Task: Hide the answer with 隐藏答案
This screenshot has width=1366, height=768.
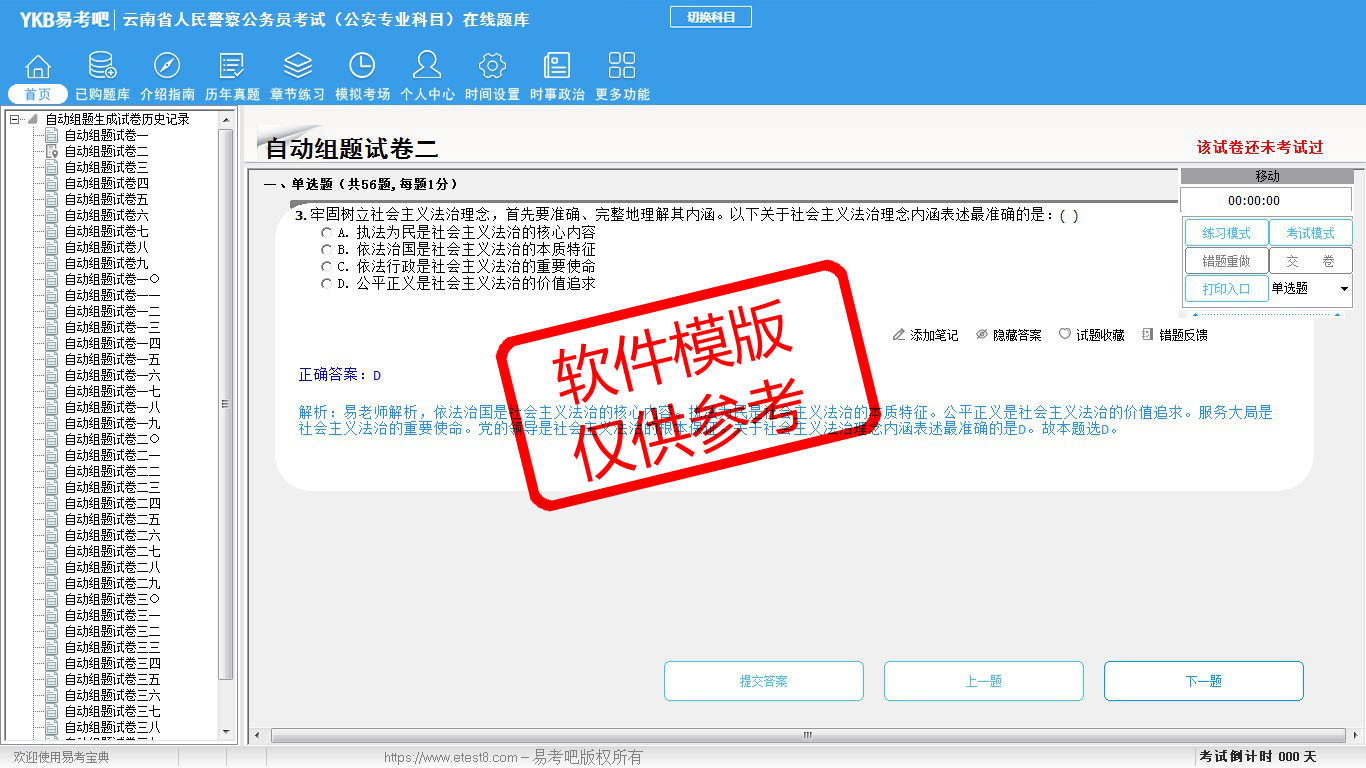Action: [1008, 335]
